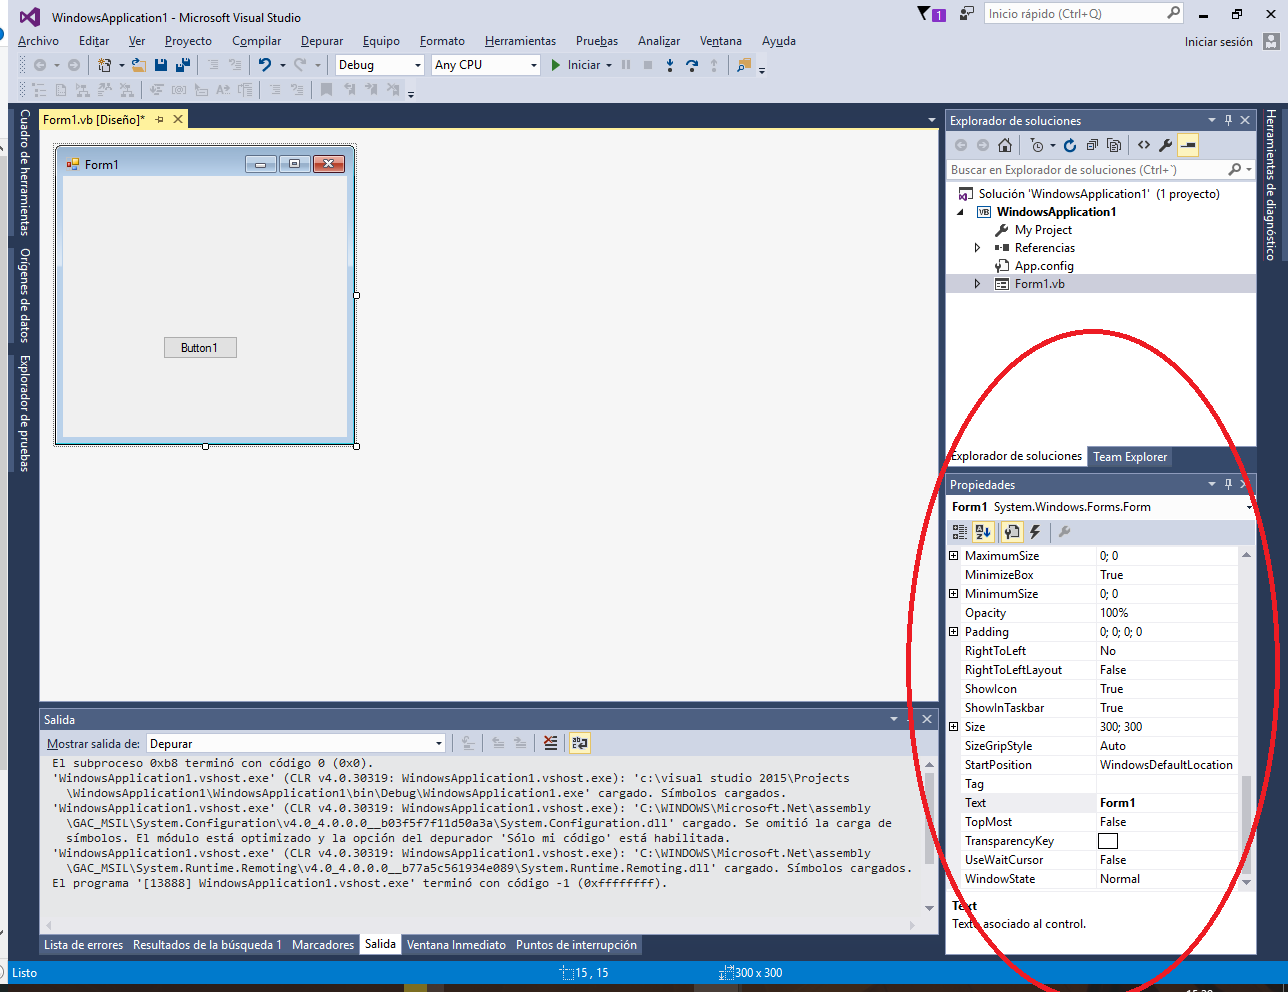Screen dimensions: 1288x992
Task: Toggle the Preview Selected Items button
Action: tap(1188, 145)
